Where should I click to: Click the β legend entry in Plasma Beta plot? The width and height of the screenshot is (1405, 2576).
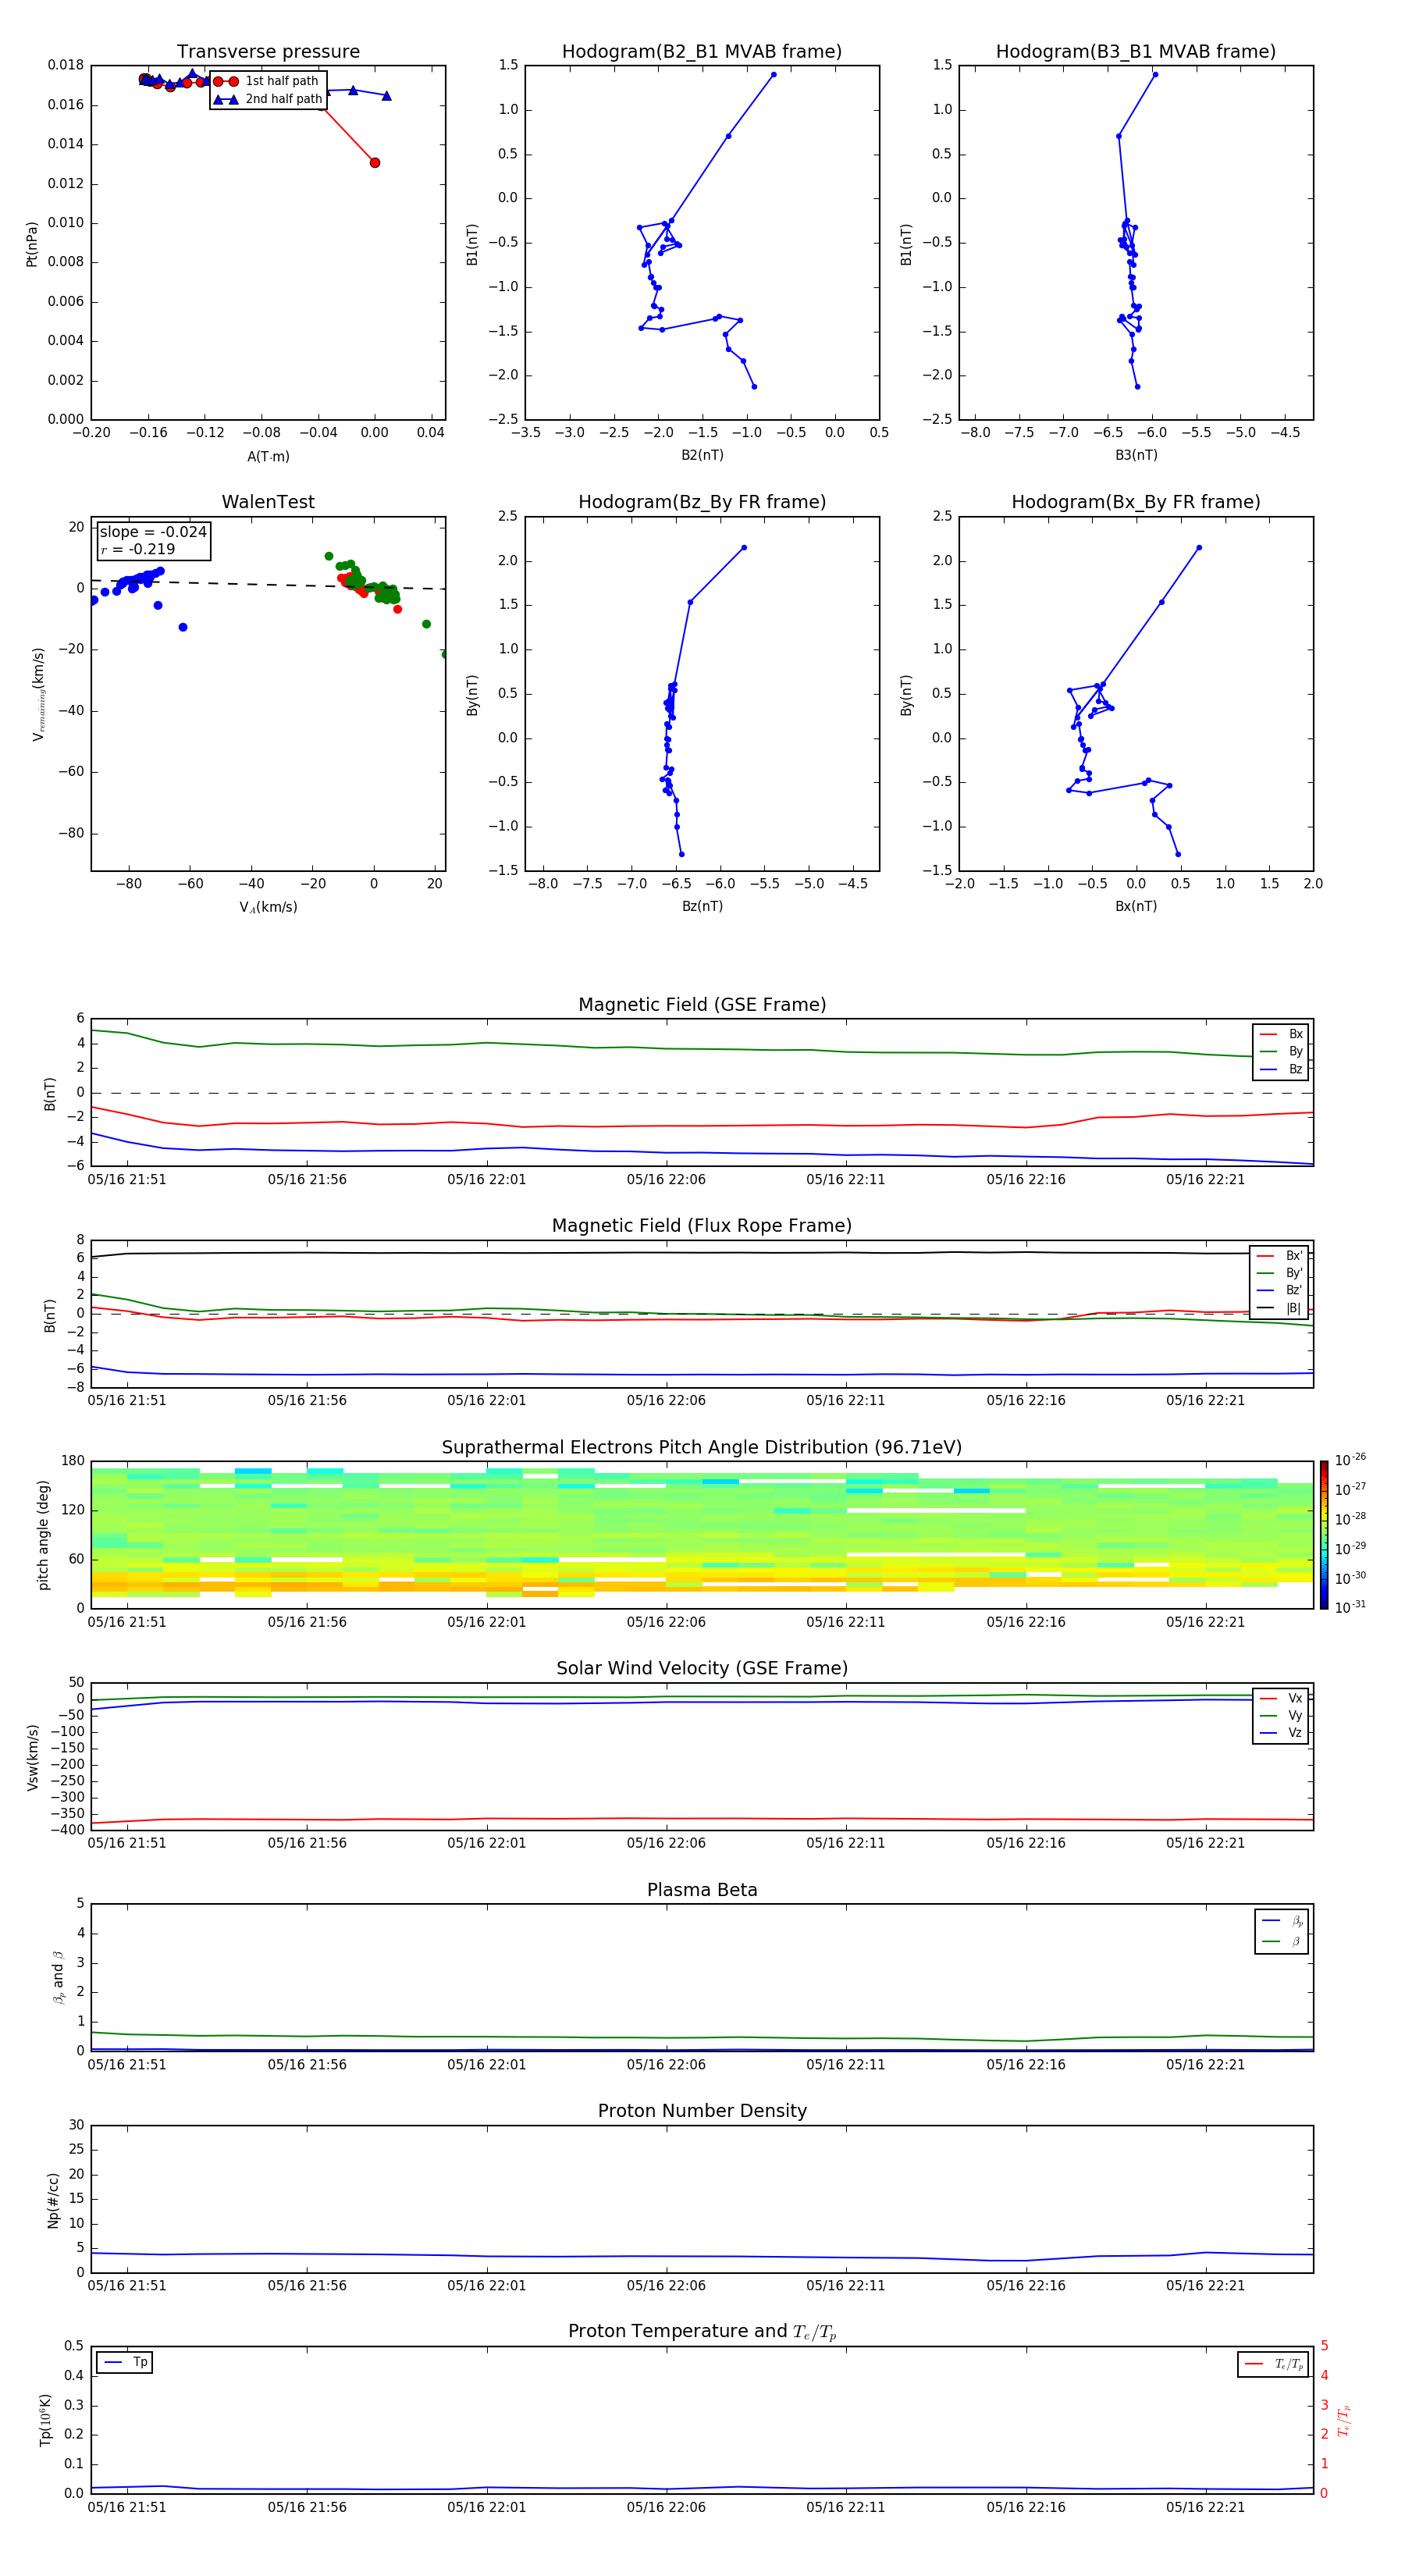click(x=1281, y=1942)
